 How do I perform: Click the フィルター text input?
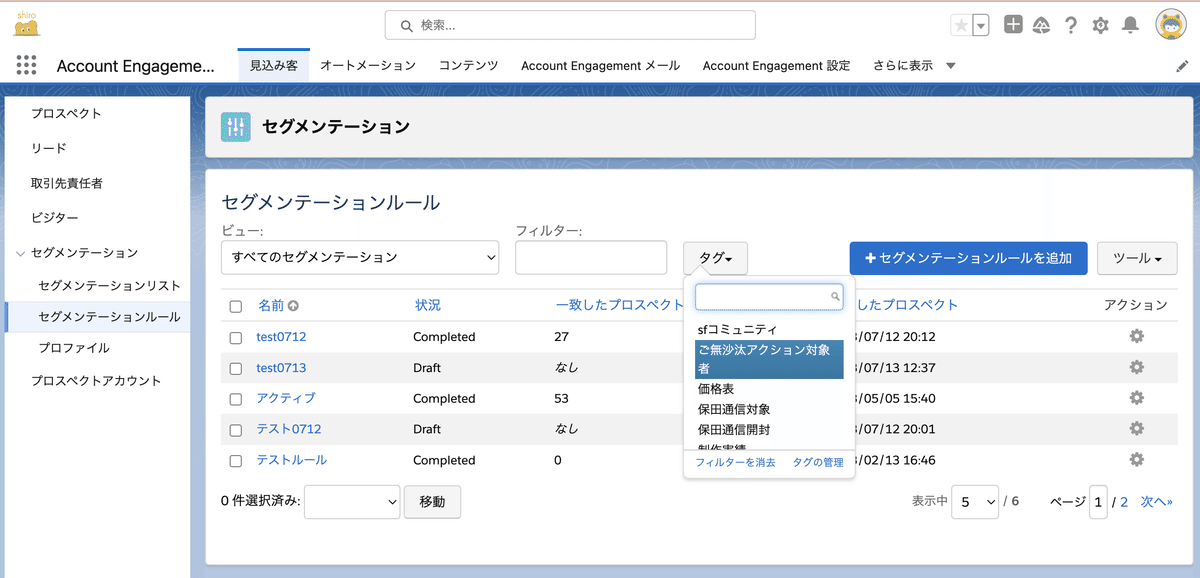591,257
